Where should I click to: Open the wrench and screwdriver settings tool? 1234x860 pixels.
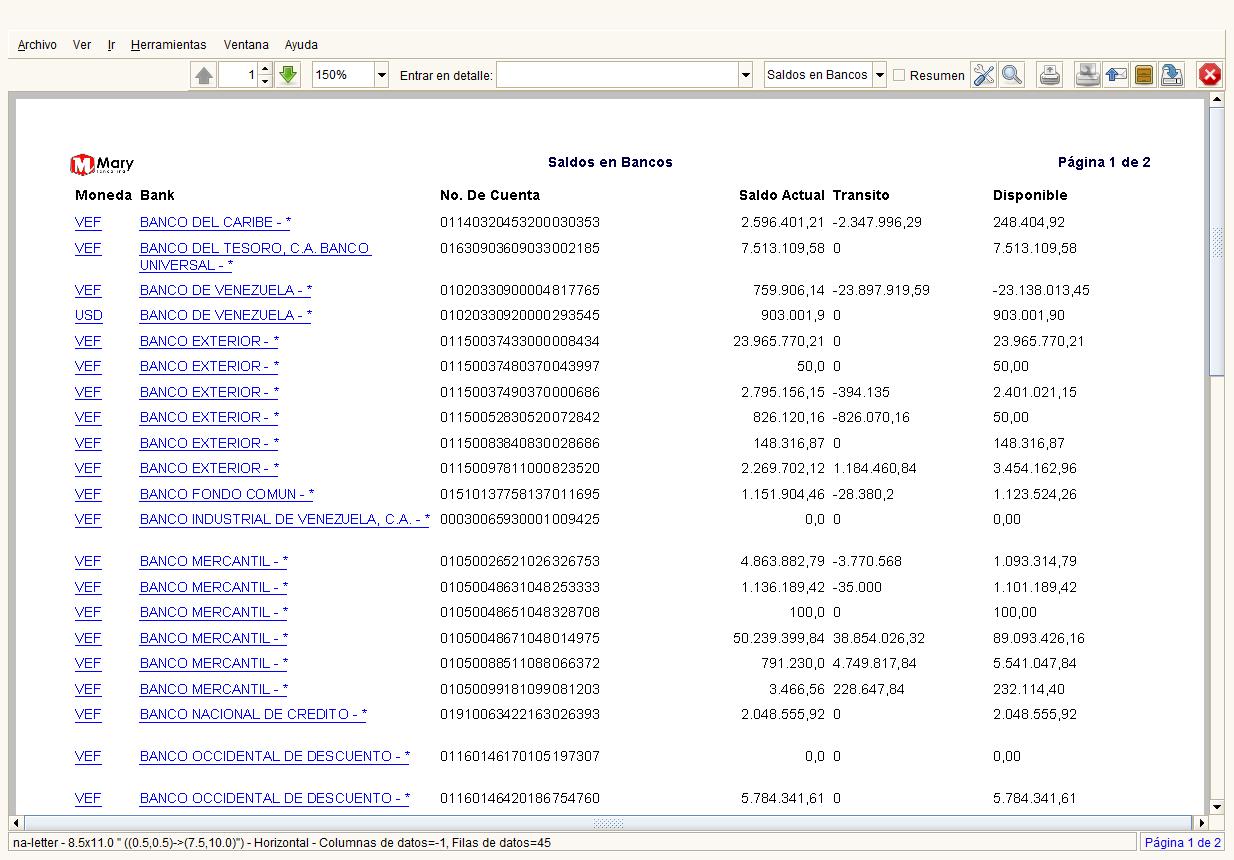(984, 75)
